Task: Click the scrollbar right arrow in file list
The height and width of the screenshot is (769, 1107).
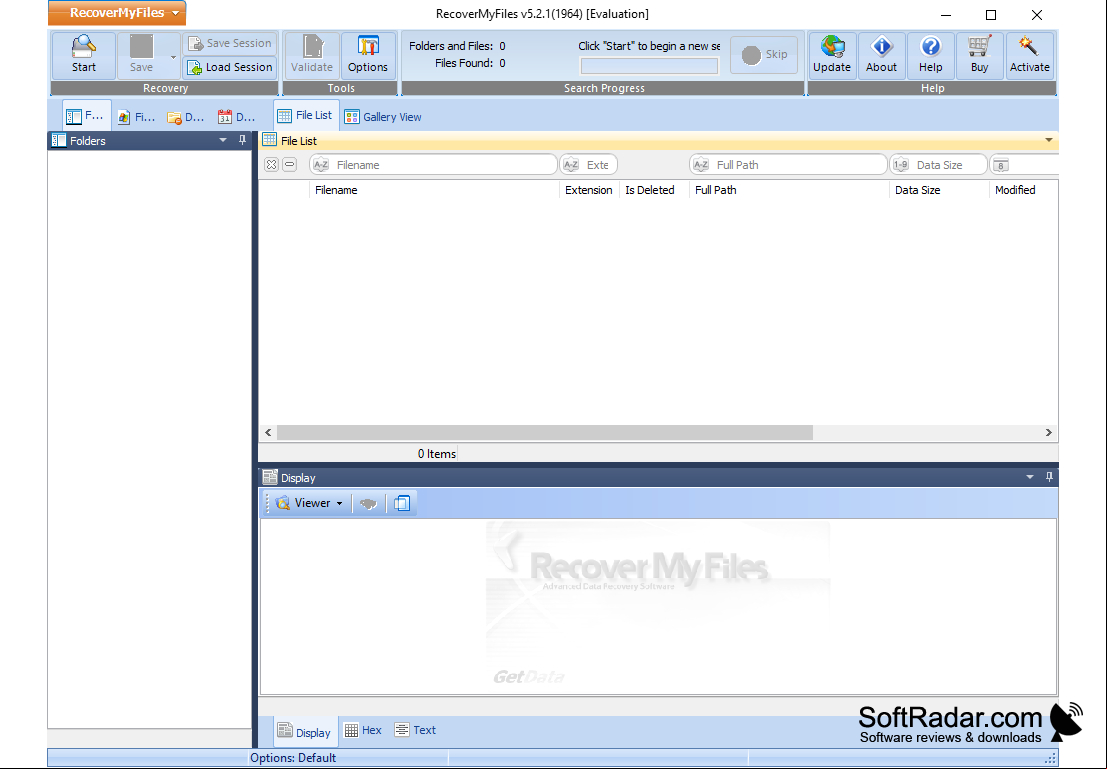Action: [1048, 432]
